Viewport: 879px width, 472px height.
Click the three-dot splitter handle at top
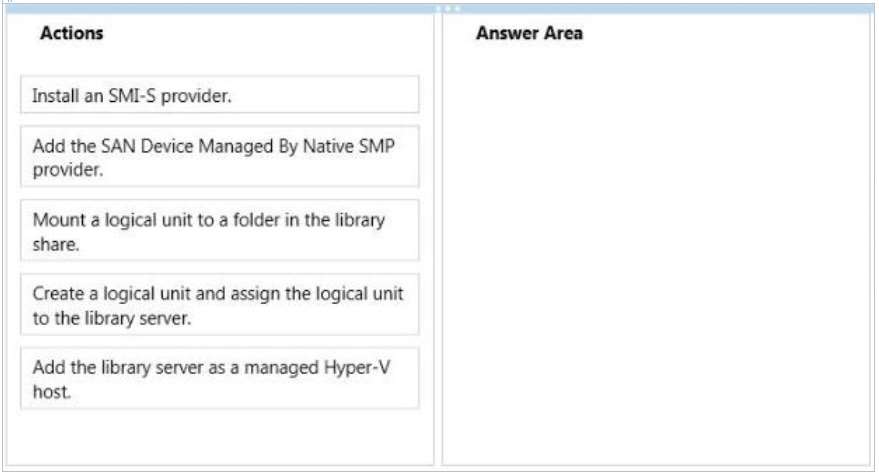[447, 8]
